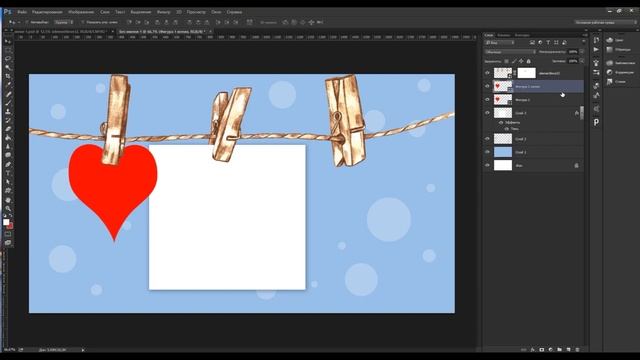Open the Коррекция panel button
Image resolution: width=640 pixels, height=360 pixels.
click(x=620, y=72)
